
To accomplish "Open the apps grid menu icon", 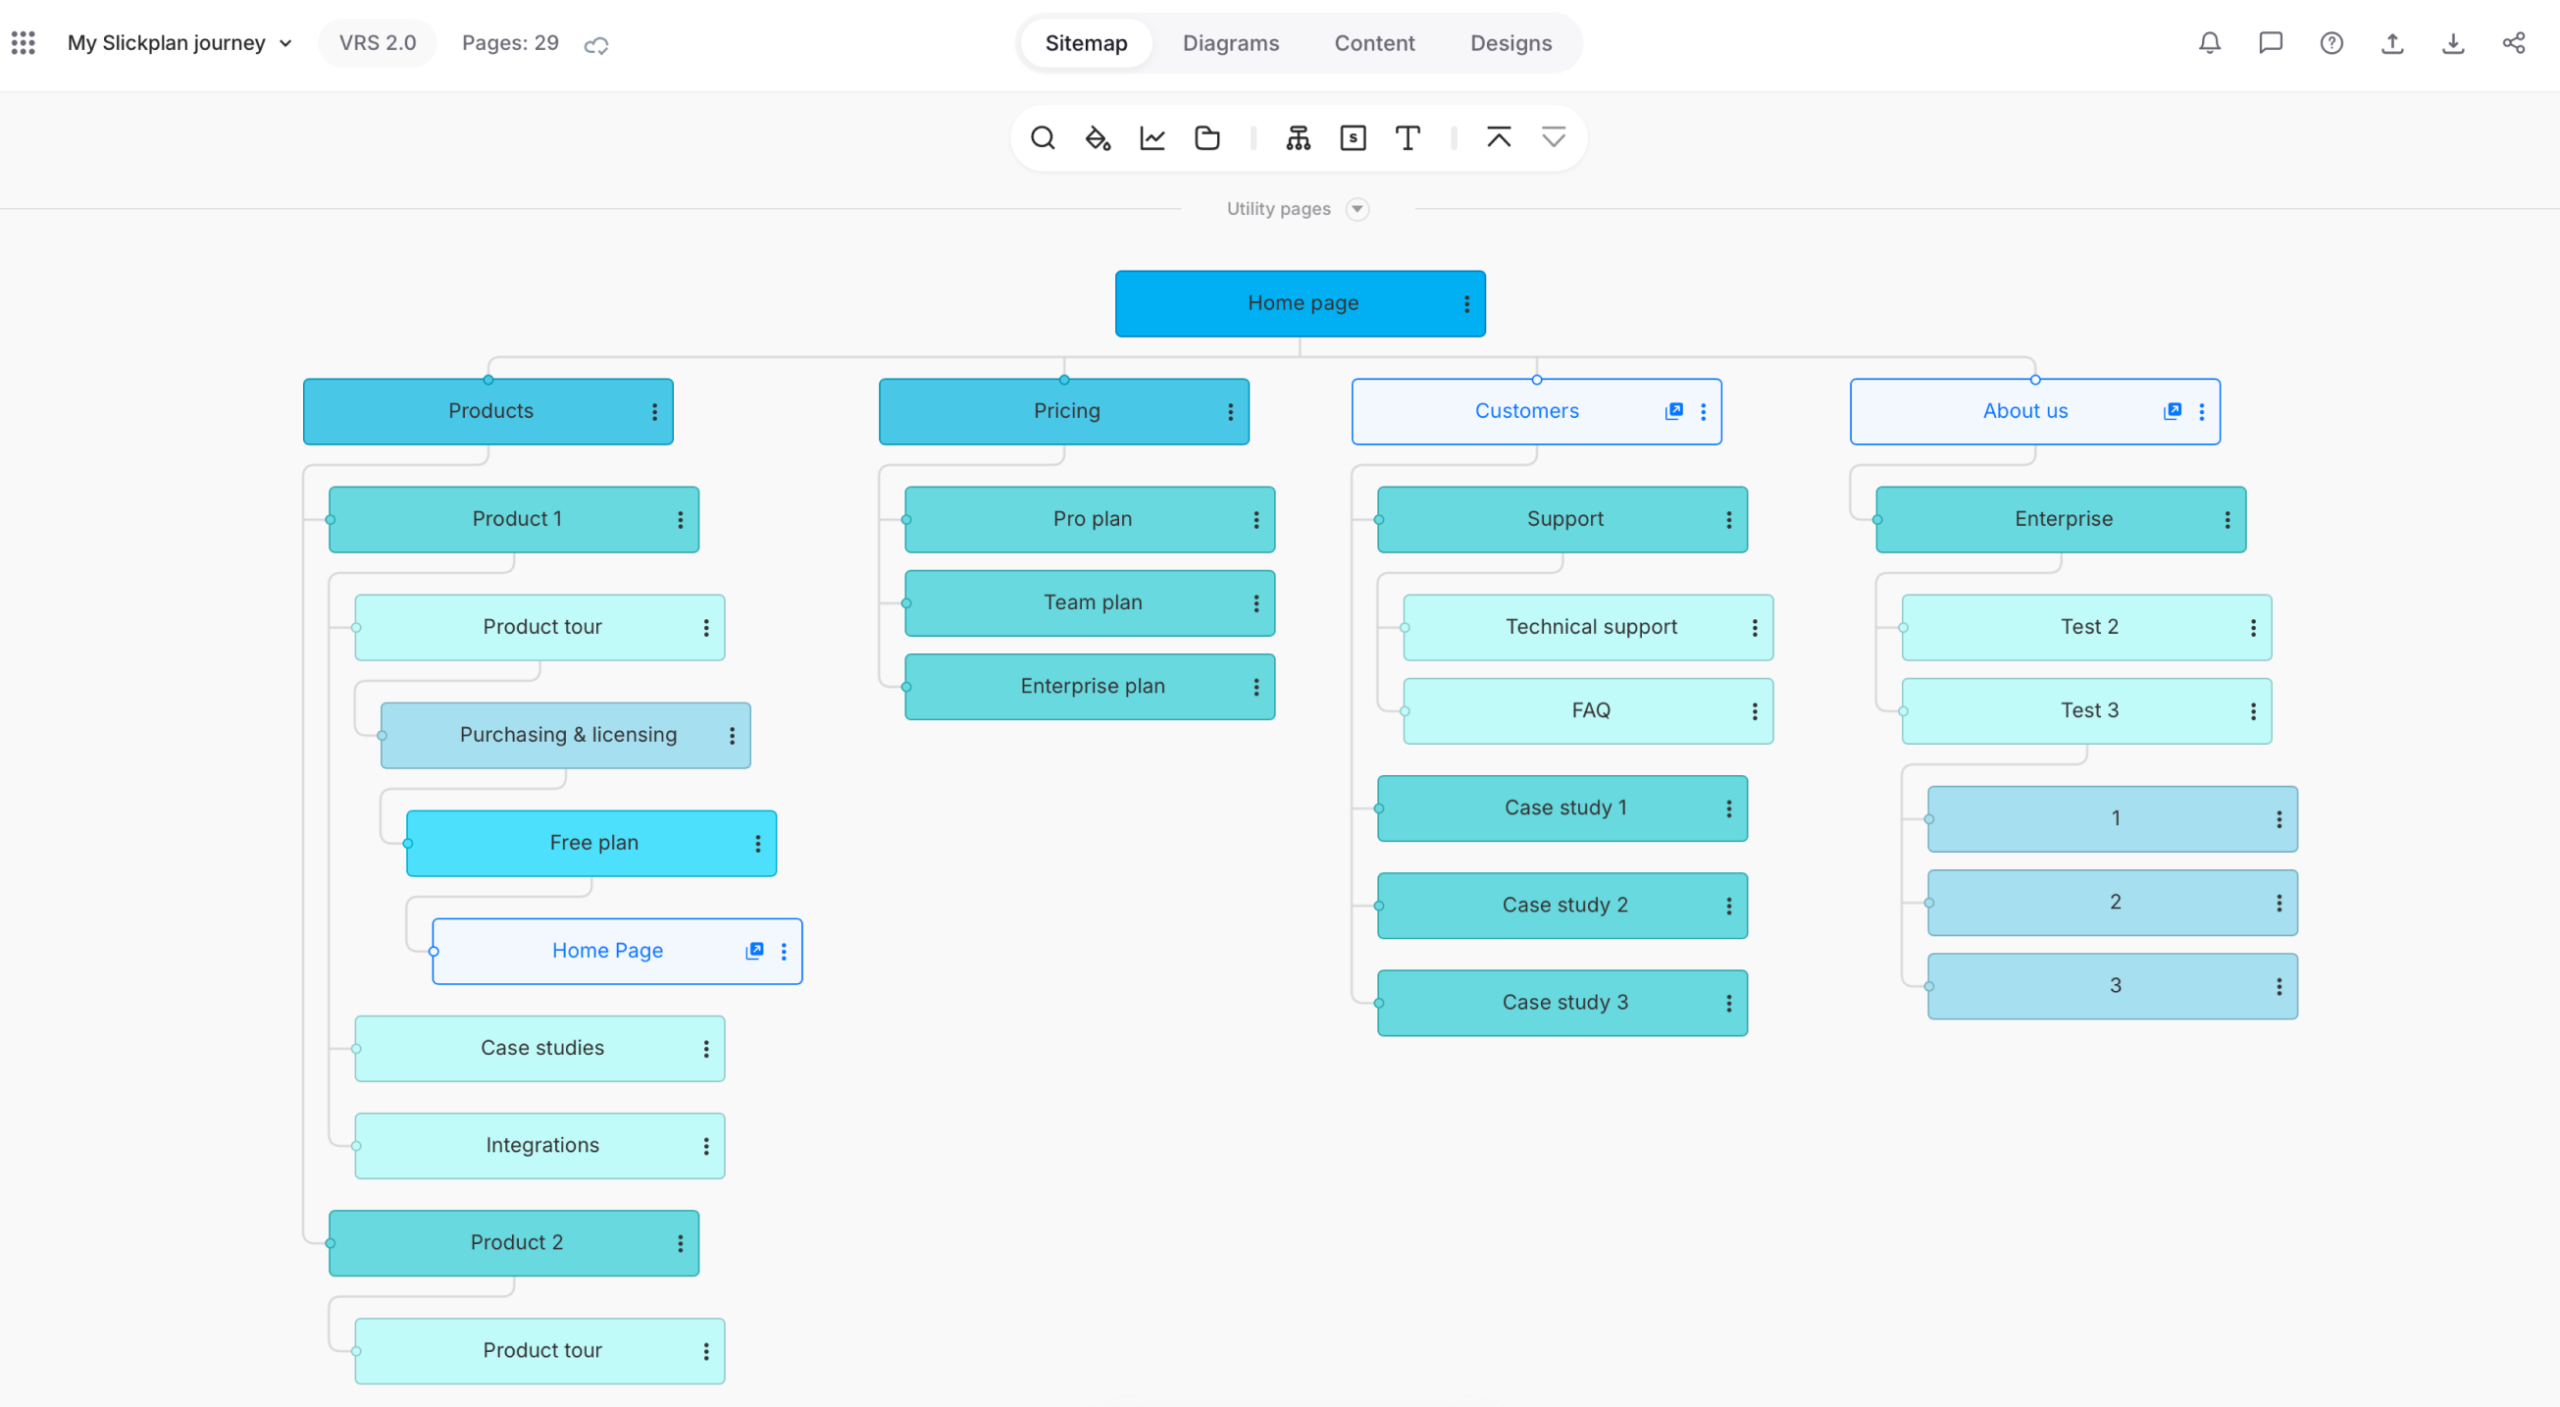I will pyautogui.click(x=23, y=43).
